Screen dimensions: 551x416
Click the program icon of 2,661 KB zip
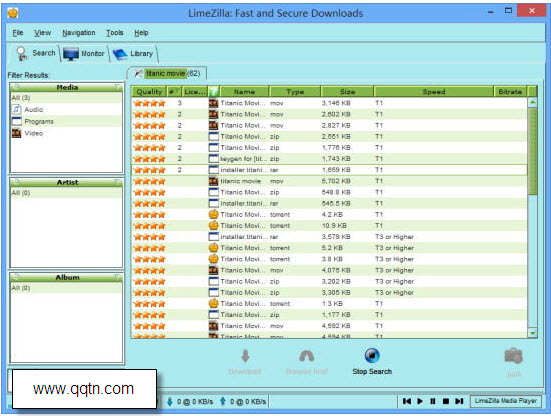[x=213, y=136]
